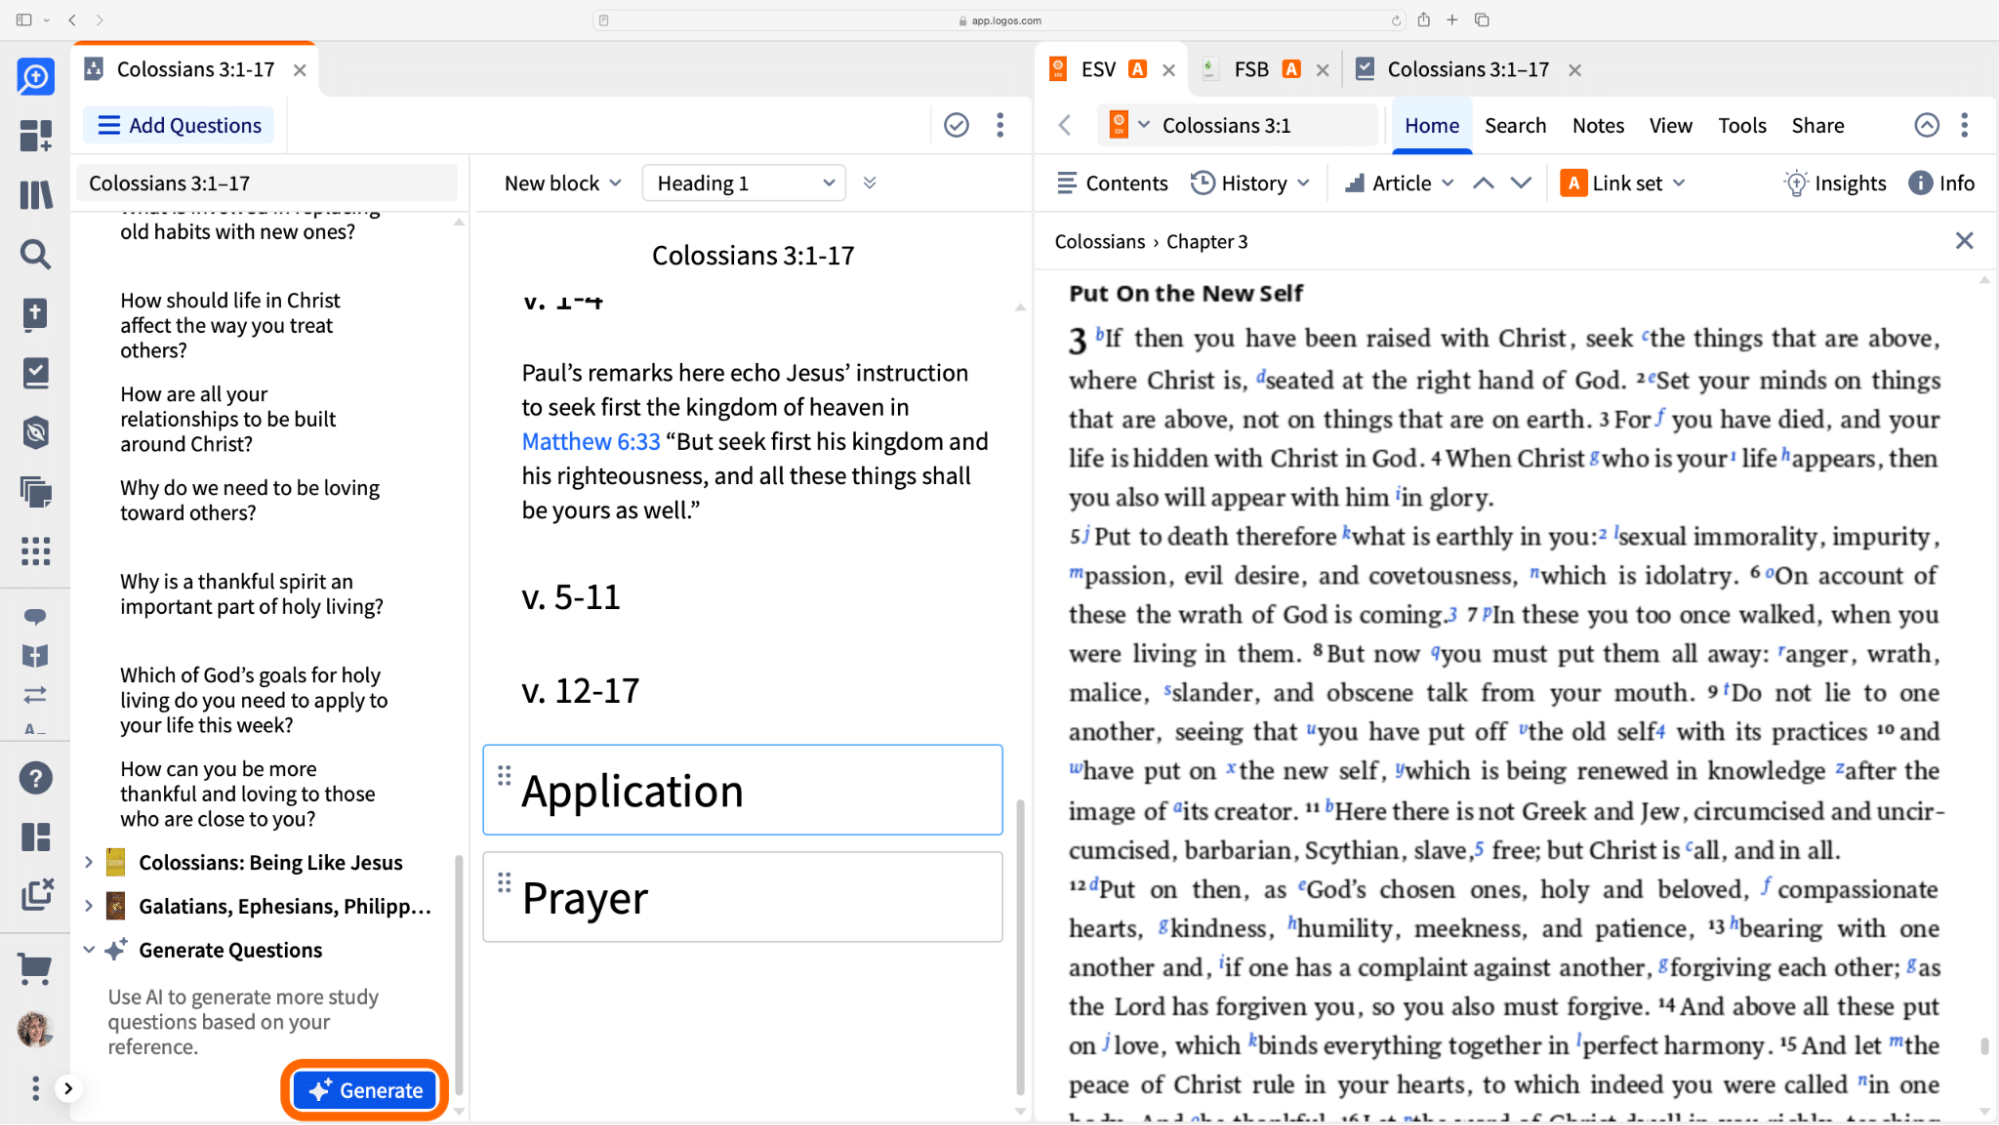Open kebab menu in the ESV panel ribbon
Image resolution: width=1999 pixels, height=1125 pixels.
pyautogui.click(x=1965, y=125)
